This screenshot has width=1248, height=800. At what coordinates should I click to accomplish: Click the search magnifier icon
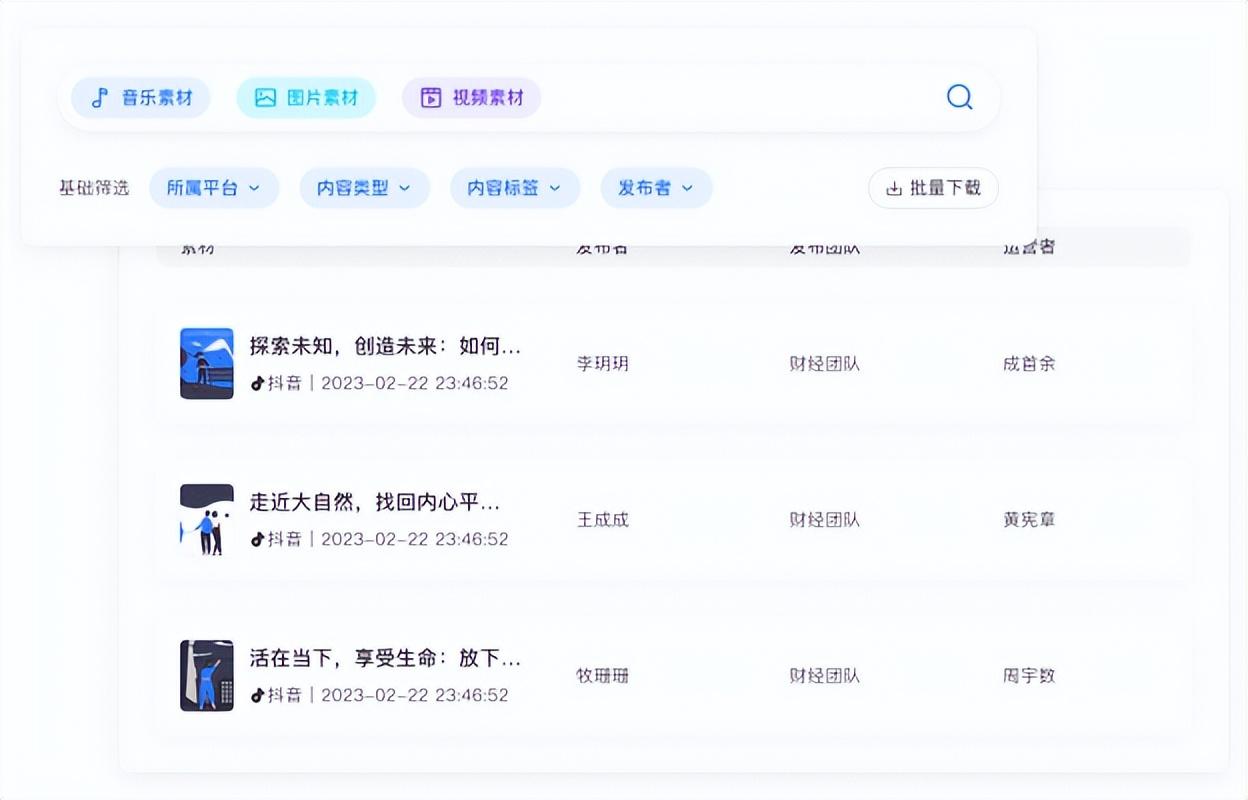tap(959, 97)
